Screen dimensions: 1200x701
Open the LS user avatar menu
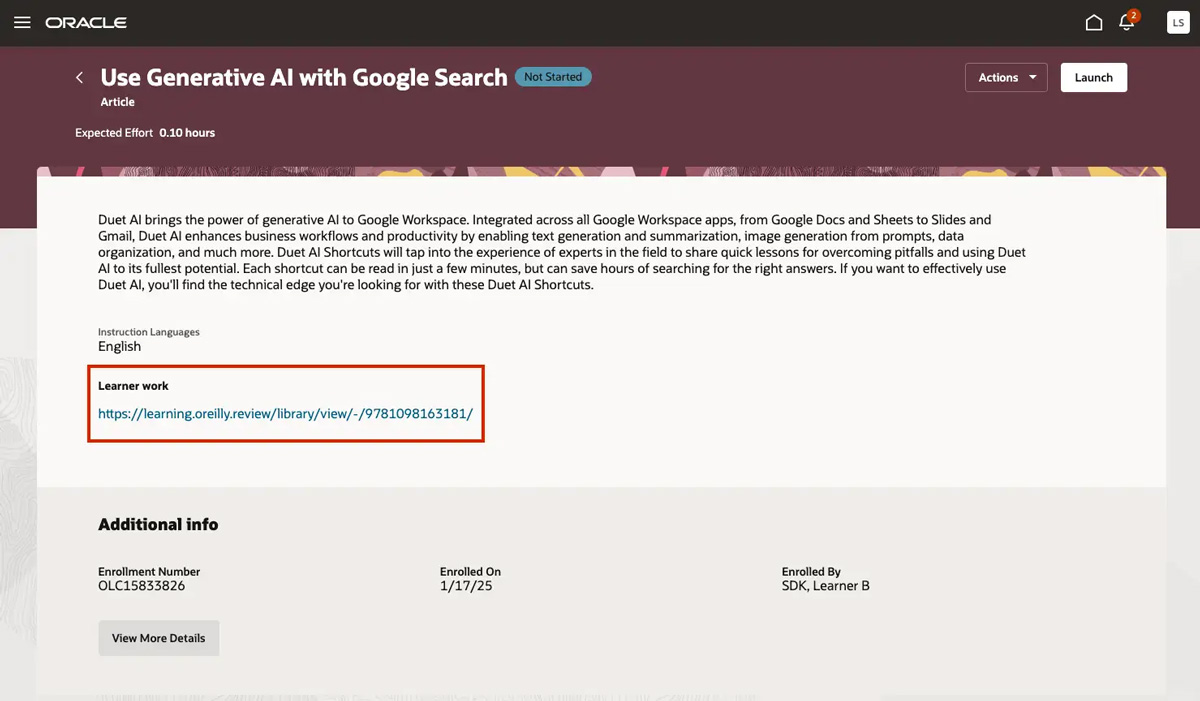click(1178, 23)
